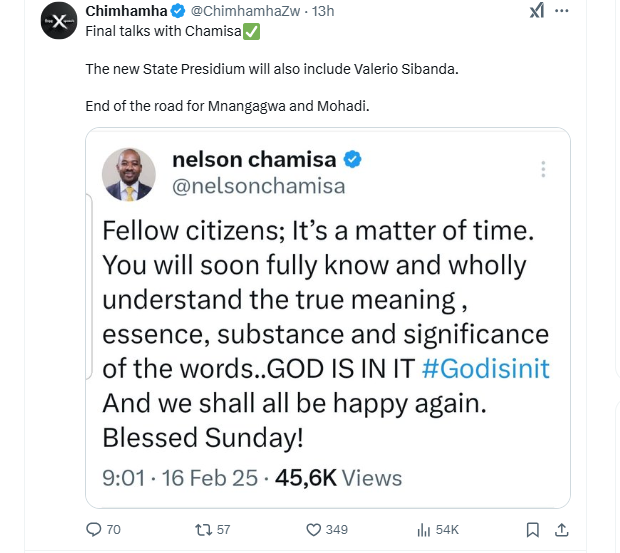Open the more options menu on Chimhamha's tweet
620x553 pixels.
(x=562, y=11)
